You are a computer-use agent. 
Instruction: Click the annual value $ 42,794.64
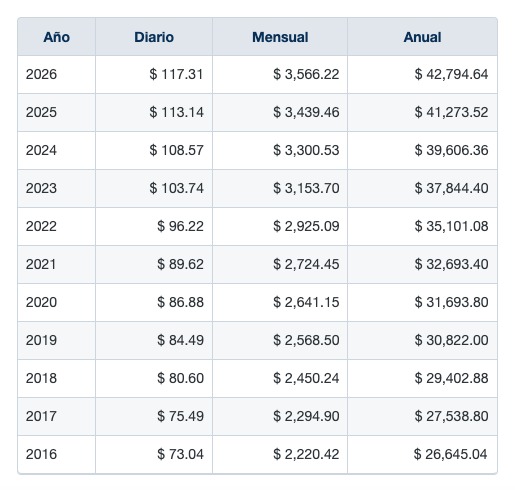click(451, 74)
